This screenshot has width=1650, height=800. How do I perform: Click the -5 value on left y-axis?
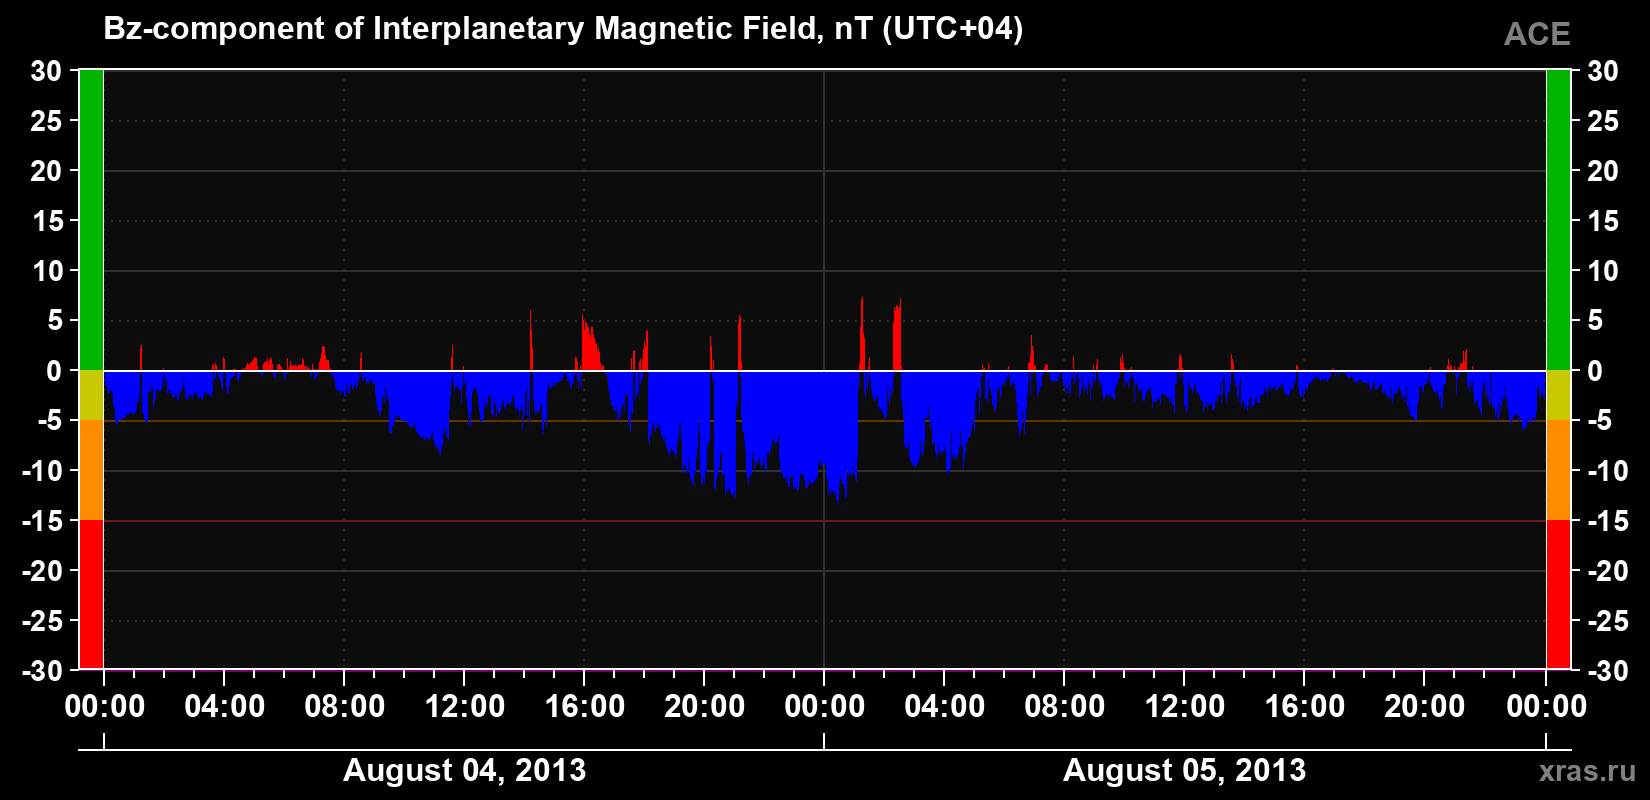[50, 421]
